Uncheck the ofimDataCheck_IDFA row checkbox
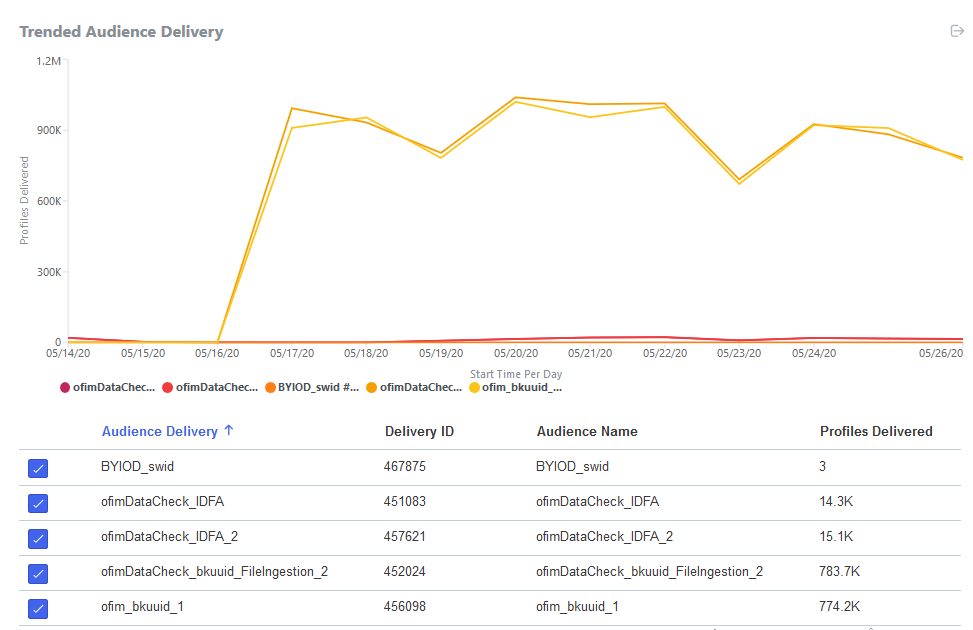Screen dimensions: 973x630 point(38,503)
